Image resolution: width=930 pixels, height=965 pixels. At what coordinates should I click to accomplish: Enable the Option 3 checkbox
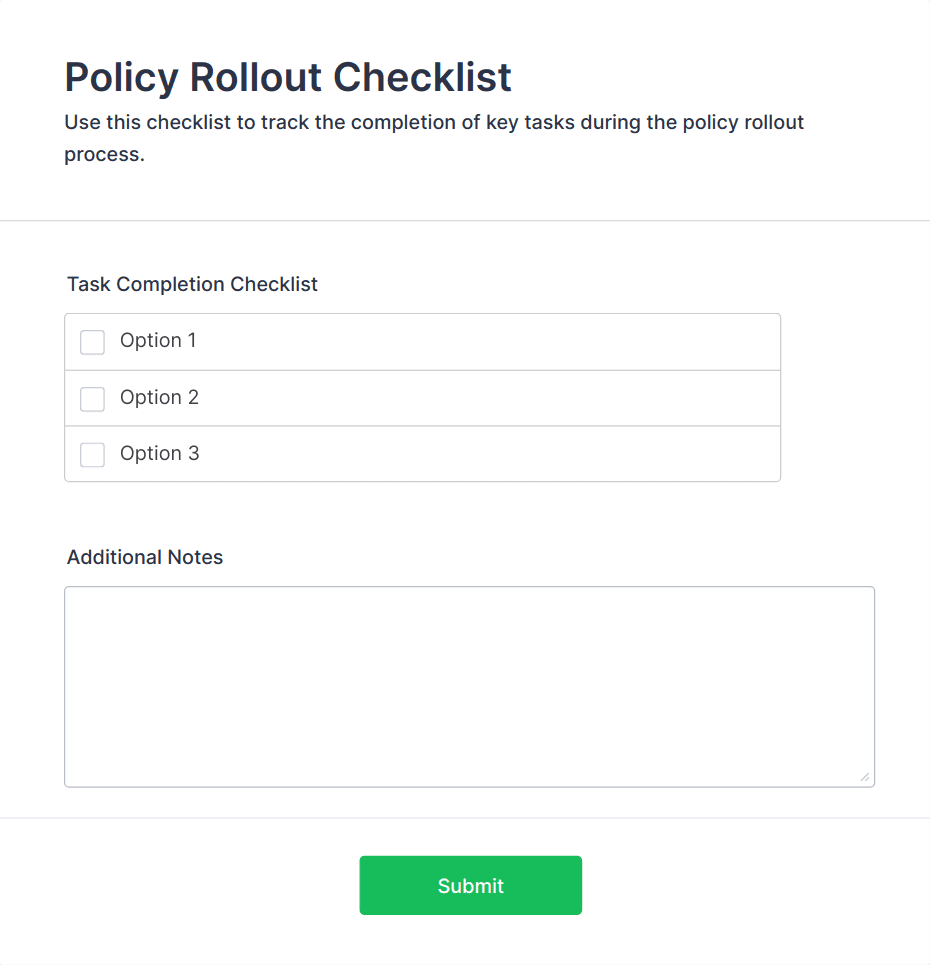pos(92,455)
